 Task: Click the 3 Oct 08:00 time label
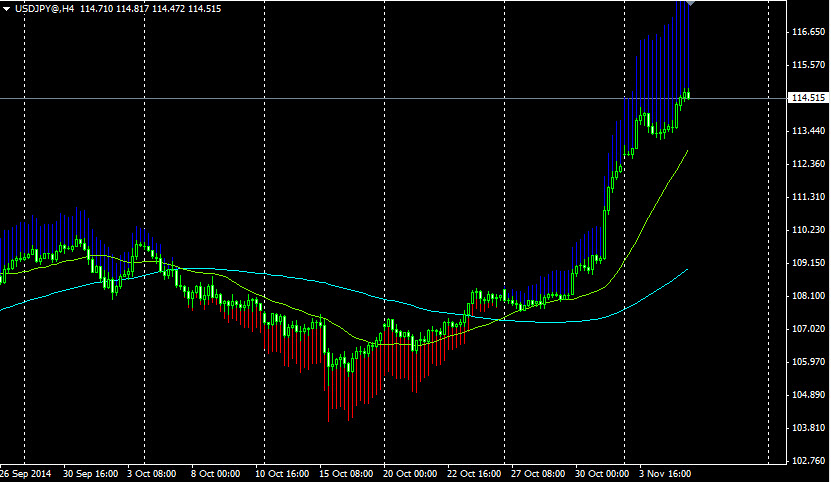152,474
